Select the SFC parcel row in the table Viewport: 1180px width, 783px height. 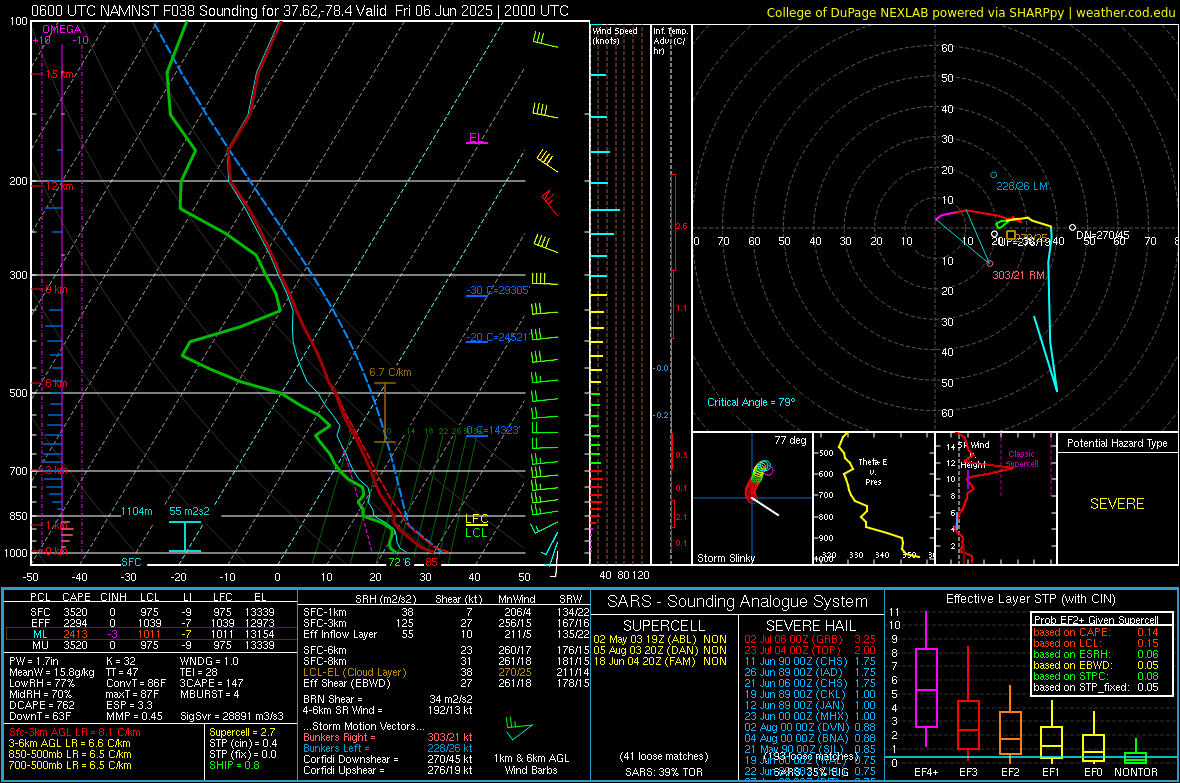click(x=151, y=612)
